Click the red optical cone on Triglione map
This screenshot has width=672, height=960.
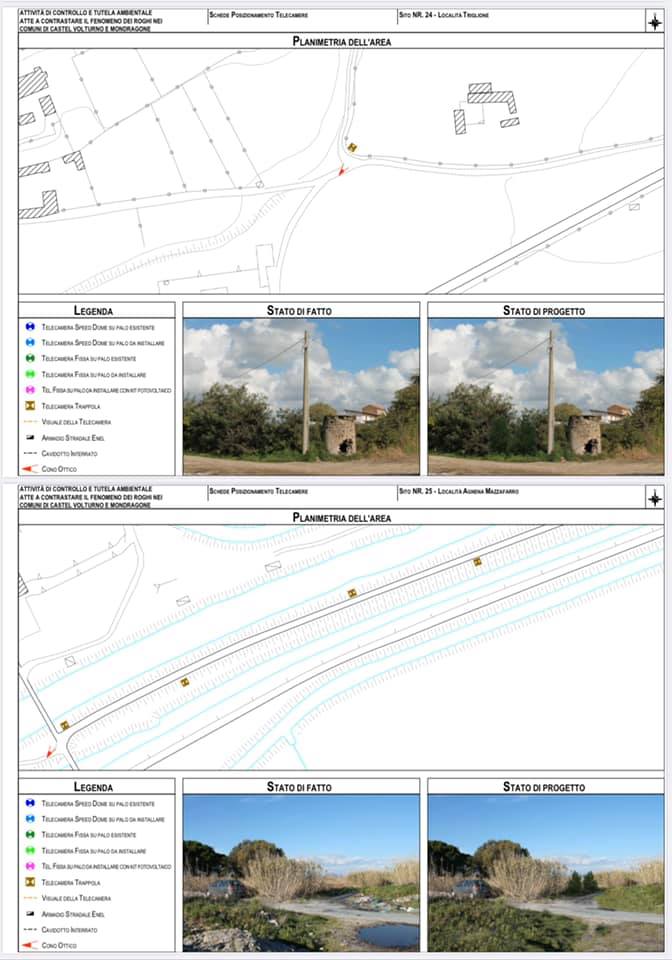click(x=342, y=171)
